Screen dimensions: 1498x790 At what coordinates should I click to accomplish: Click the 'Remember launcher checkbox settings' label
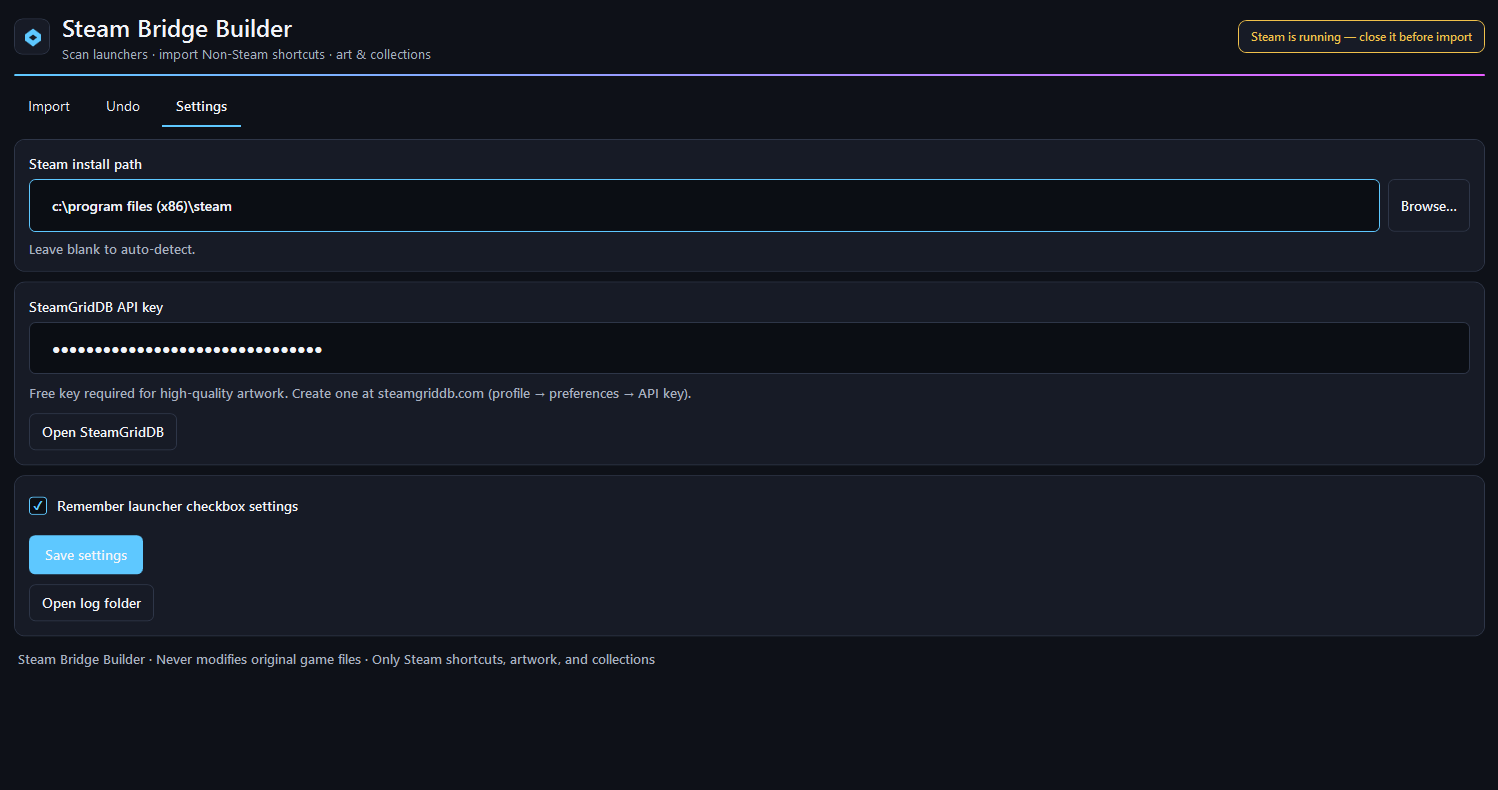pyautogui.click(x=178, y=506)
